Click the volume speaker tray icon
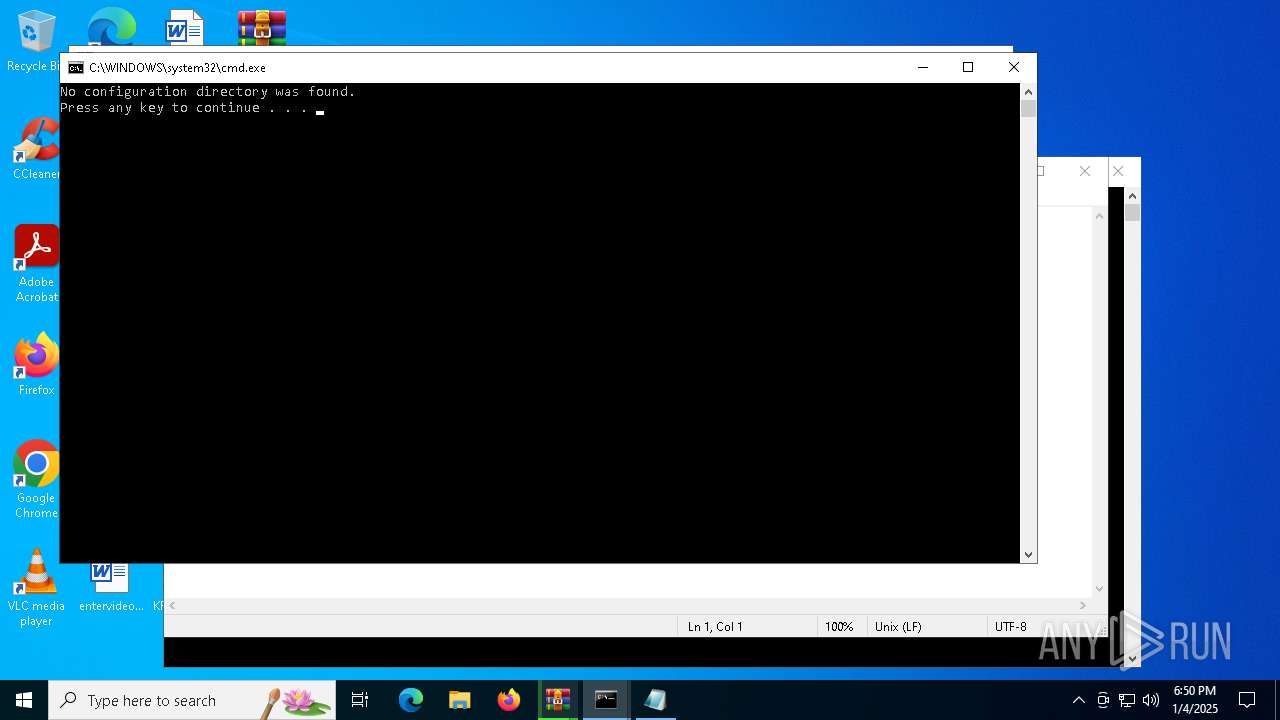1280x720 pixels. click(x=1151, y=700)
